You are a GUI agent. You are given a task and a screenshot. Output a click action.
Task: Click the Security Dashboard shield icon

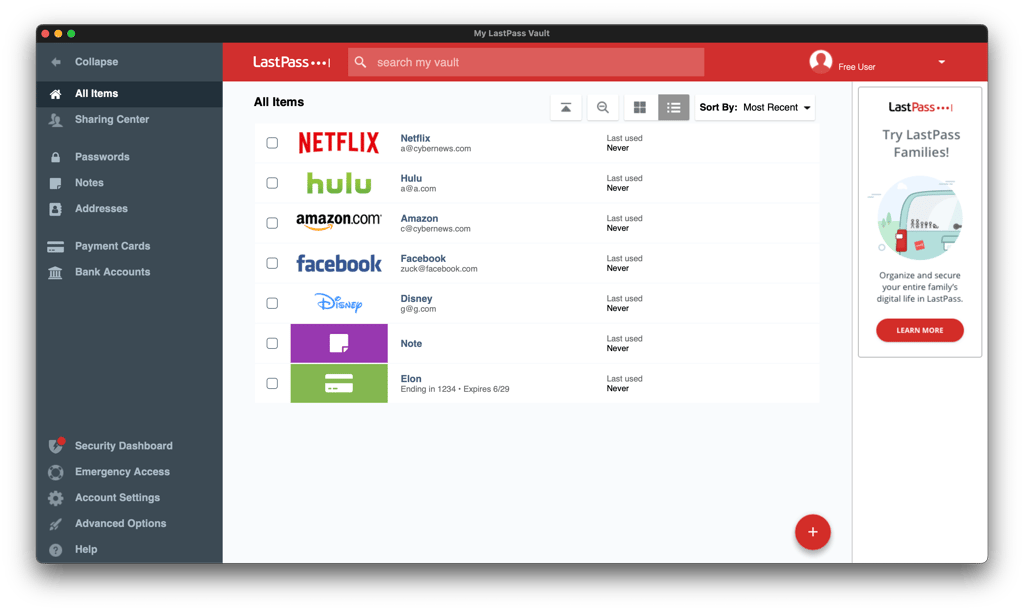pyautogui.click(x=56, y=446)
